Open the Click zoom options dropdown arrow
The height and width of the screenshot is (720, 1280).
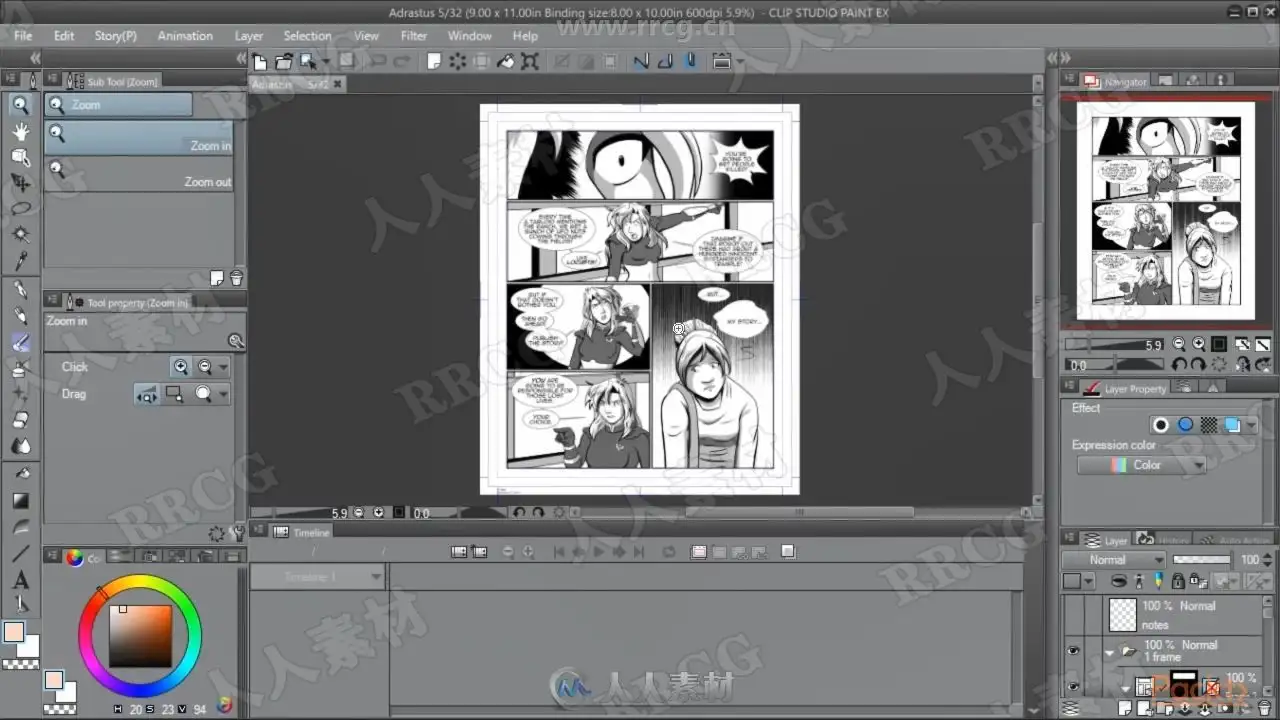pyautogui.click(x=223, y=367)
